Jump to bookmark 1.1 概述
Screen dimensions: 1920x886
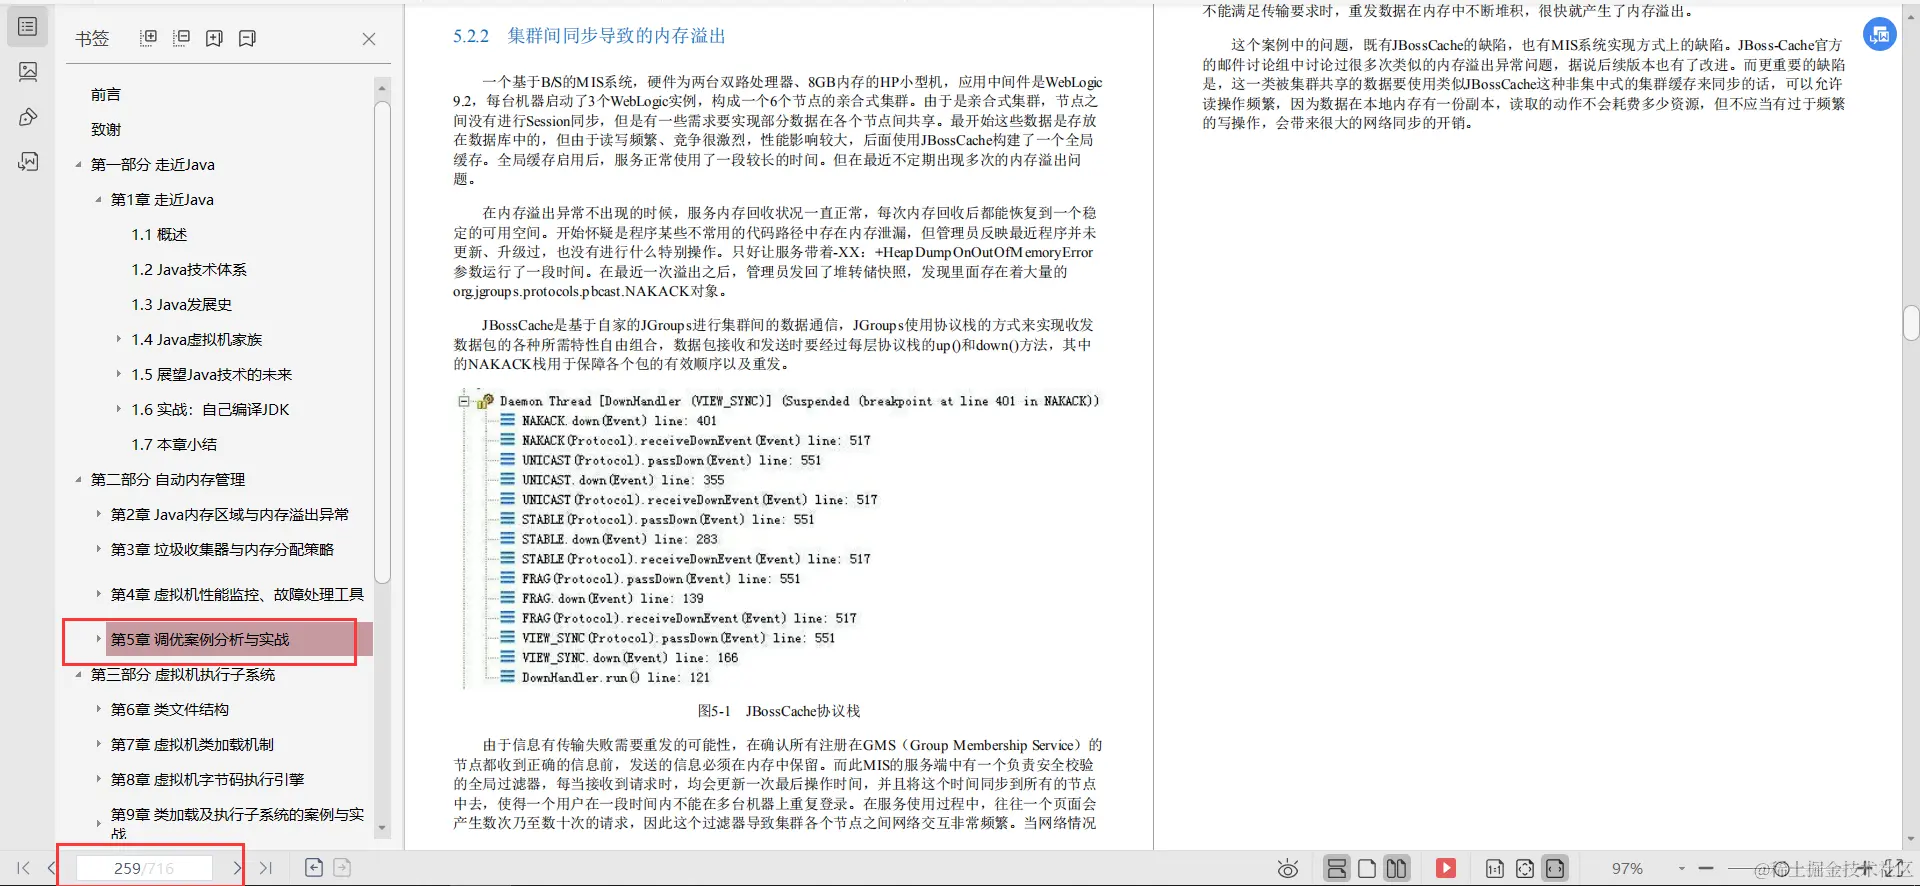(159, 235)
